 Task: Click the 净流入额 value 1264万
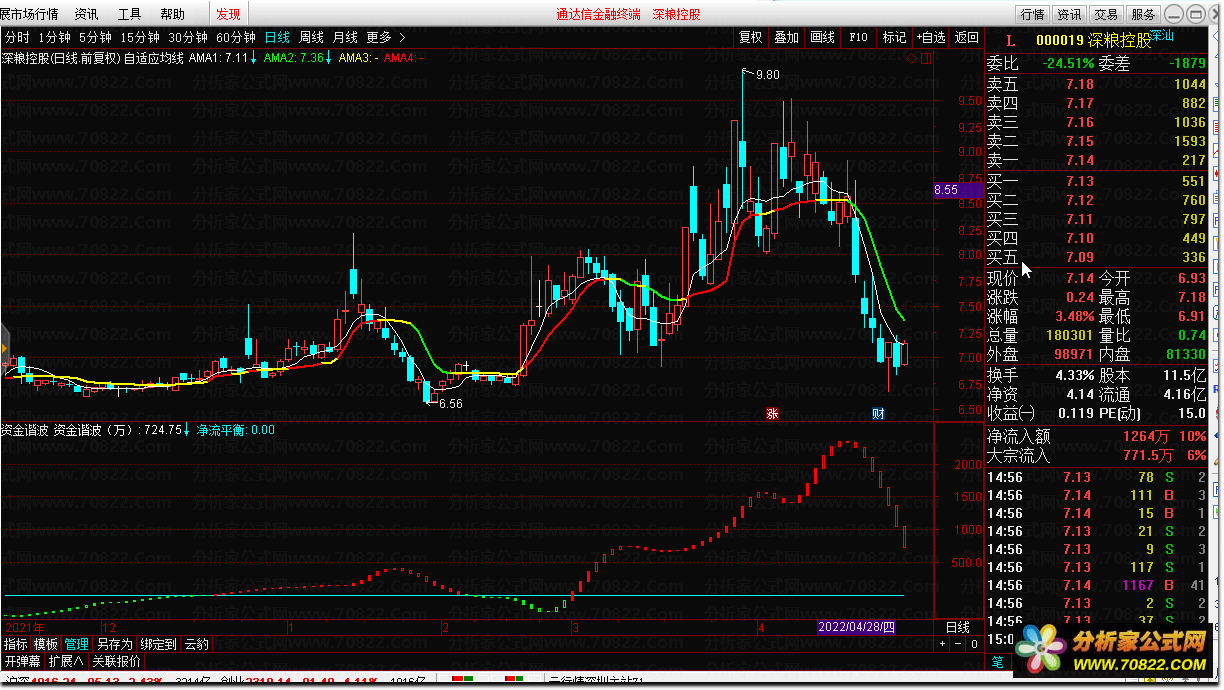point(1147,436)
